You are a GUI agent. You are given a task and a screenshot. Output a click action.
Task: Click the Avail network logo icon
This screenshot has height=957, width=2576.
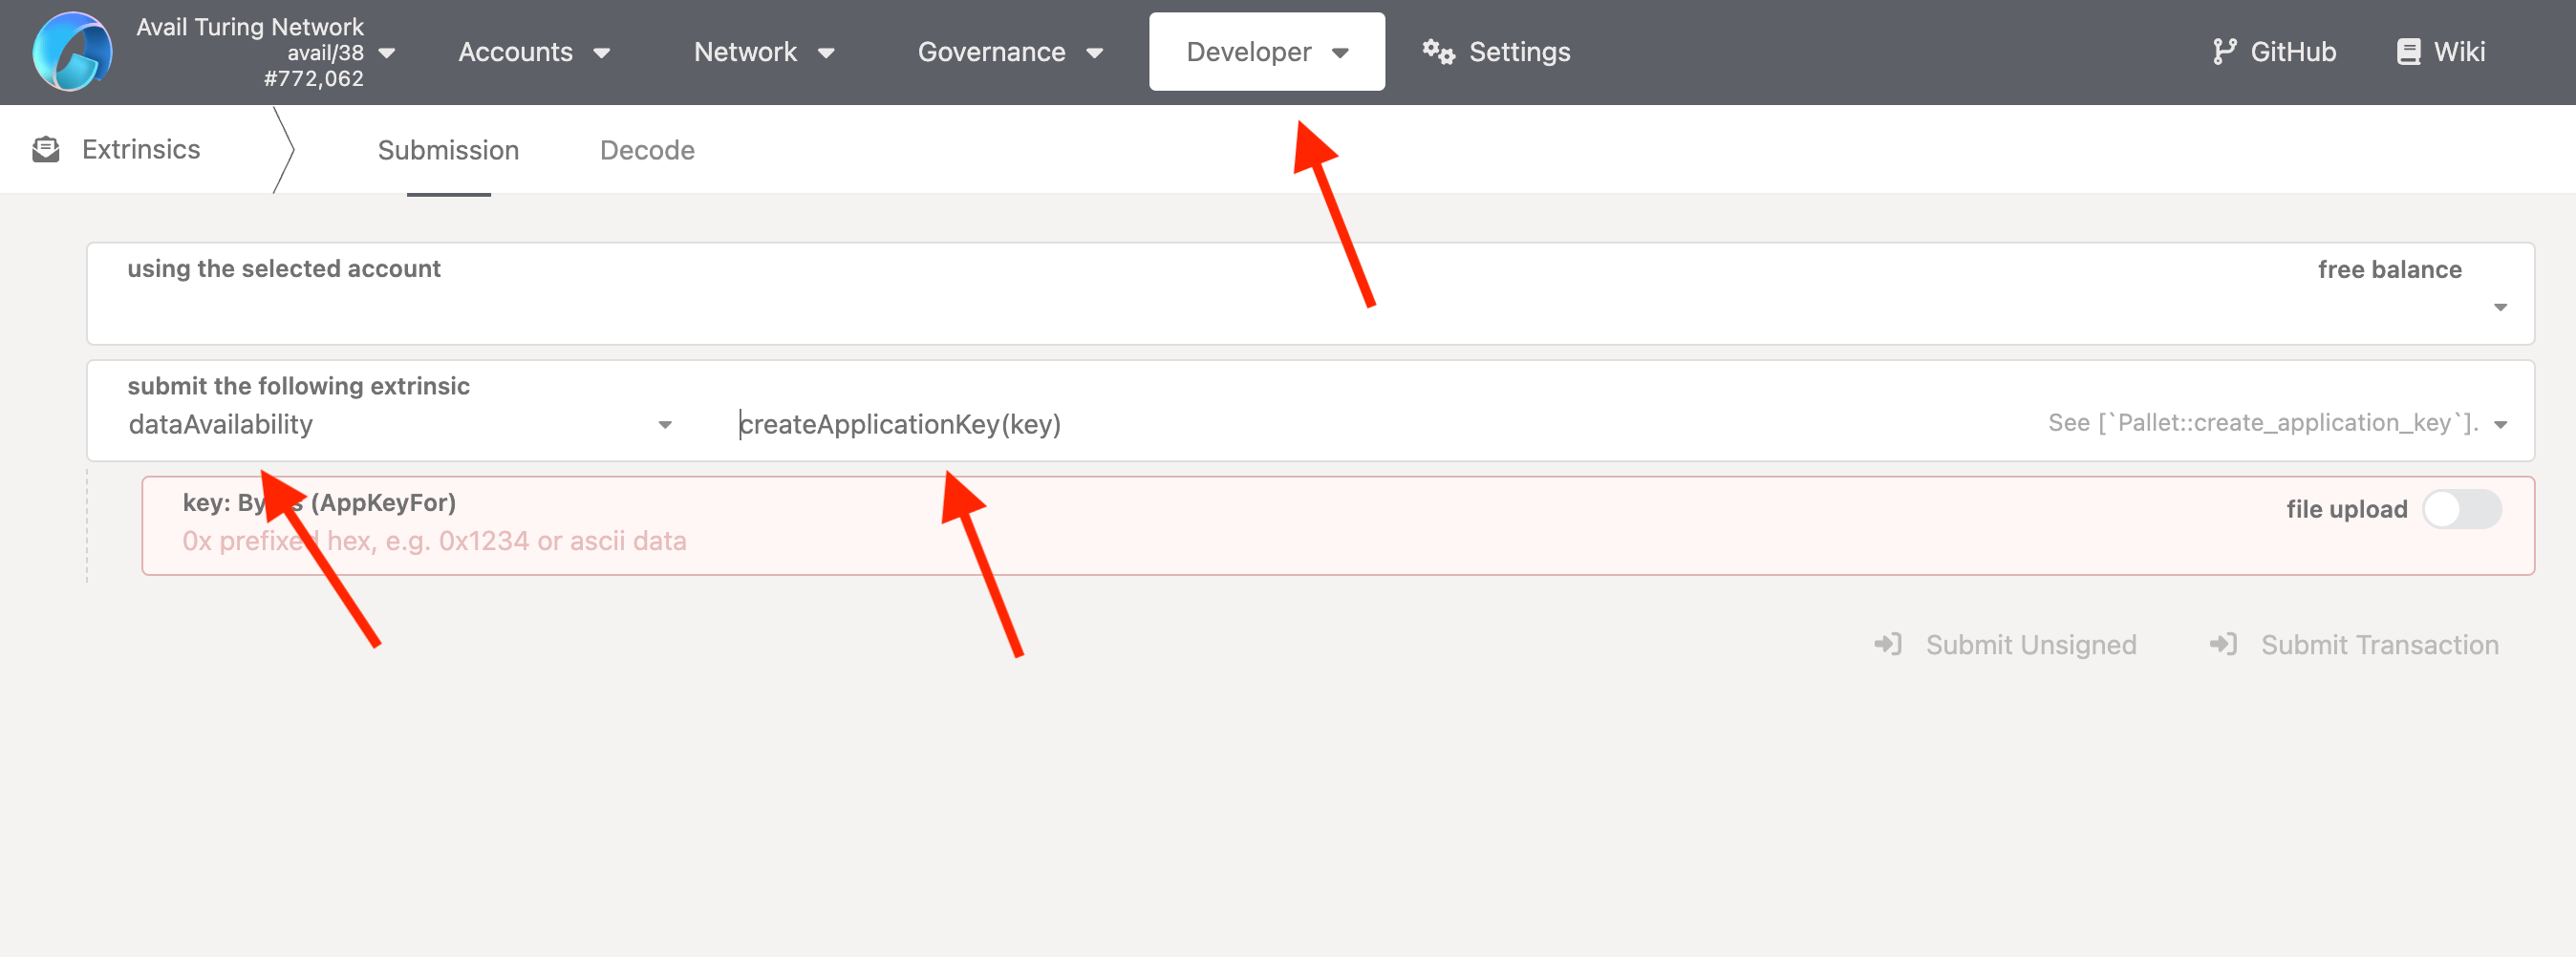72,52
